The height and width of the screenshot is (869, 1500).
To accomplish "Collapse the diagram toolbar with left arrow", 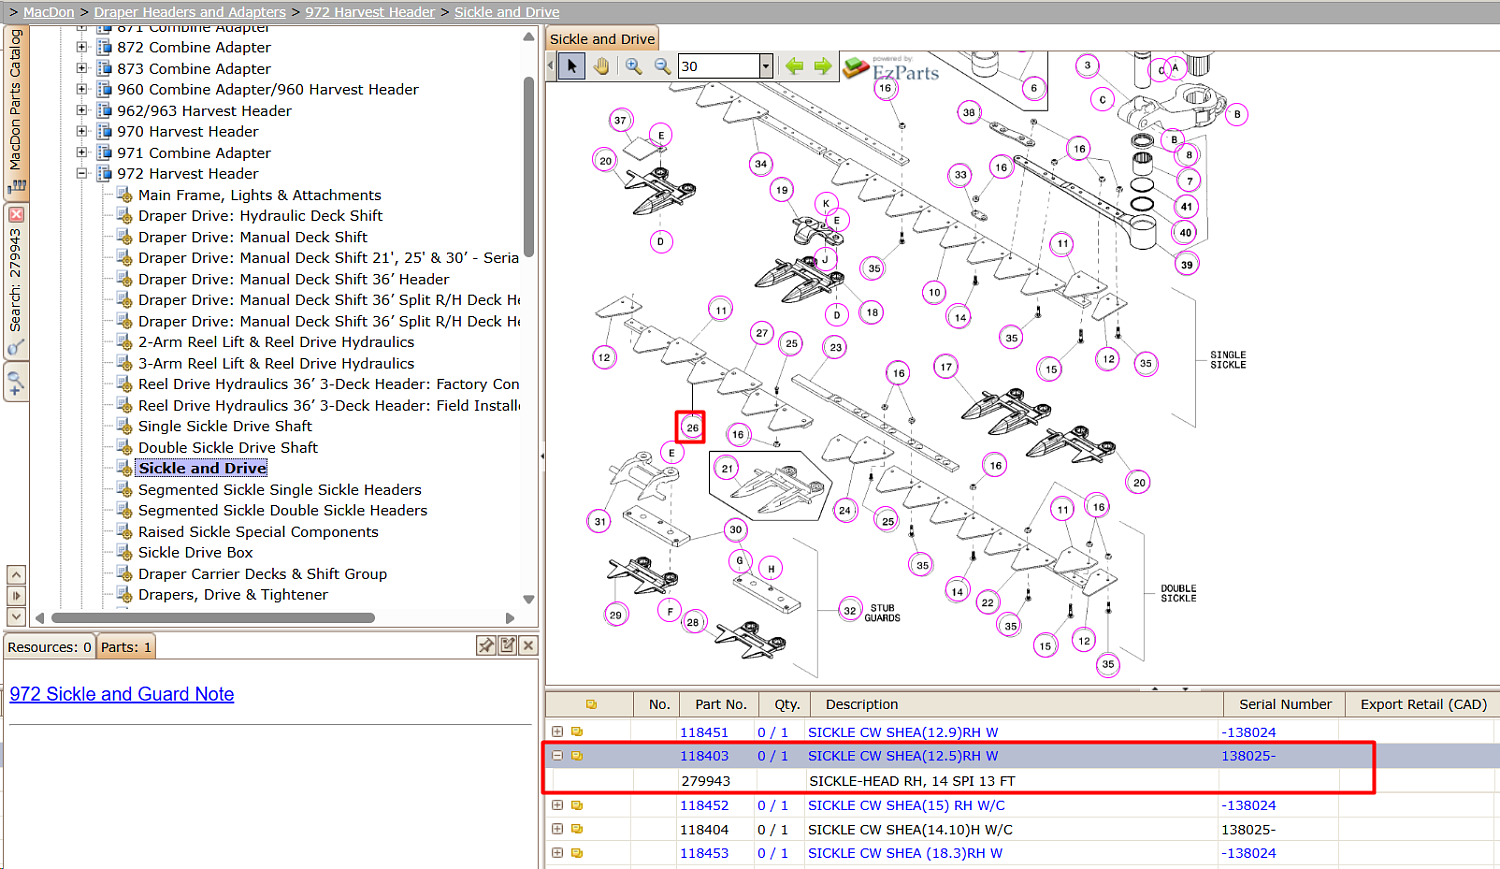I will tap(550, 66).
